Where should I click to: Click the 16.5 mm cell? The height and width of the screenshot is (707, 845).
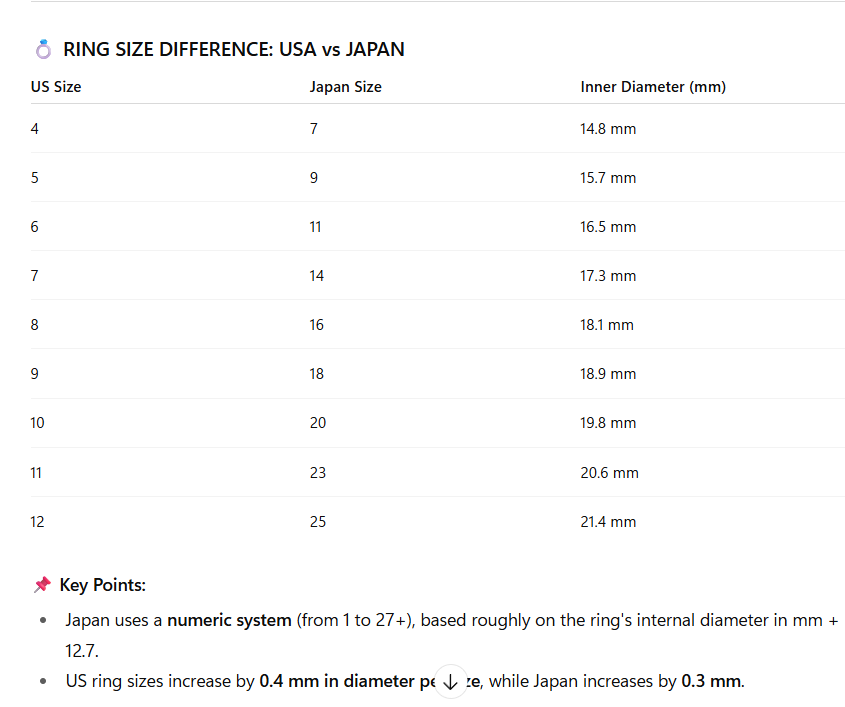point(608,227)
